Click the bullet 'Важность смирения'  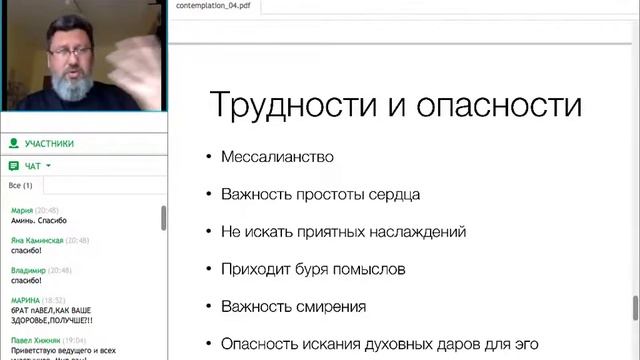(x=293, y=307)
